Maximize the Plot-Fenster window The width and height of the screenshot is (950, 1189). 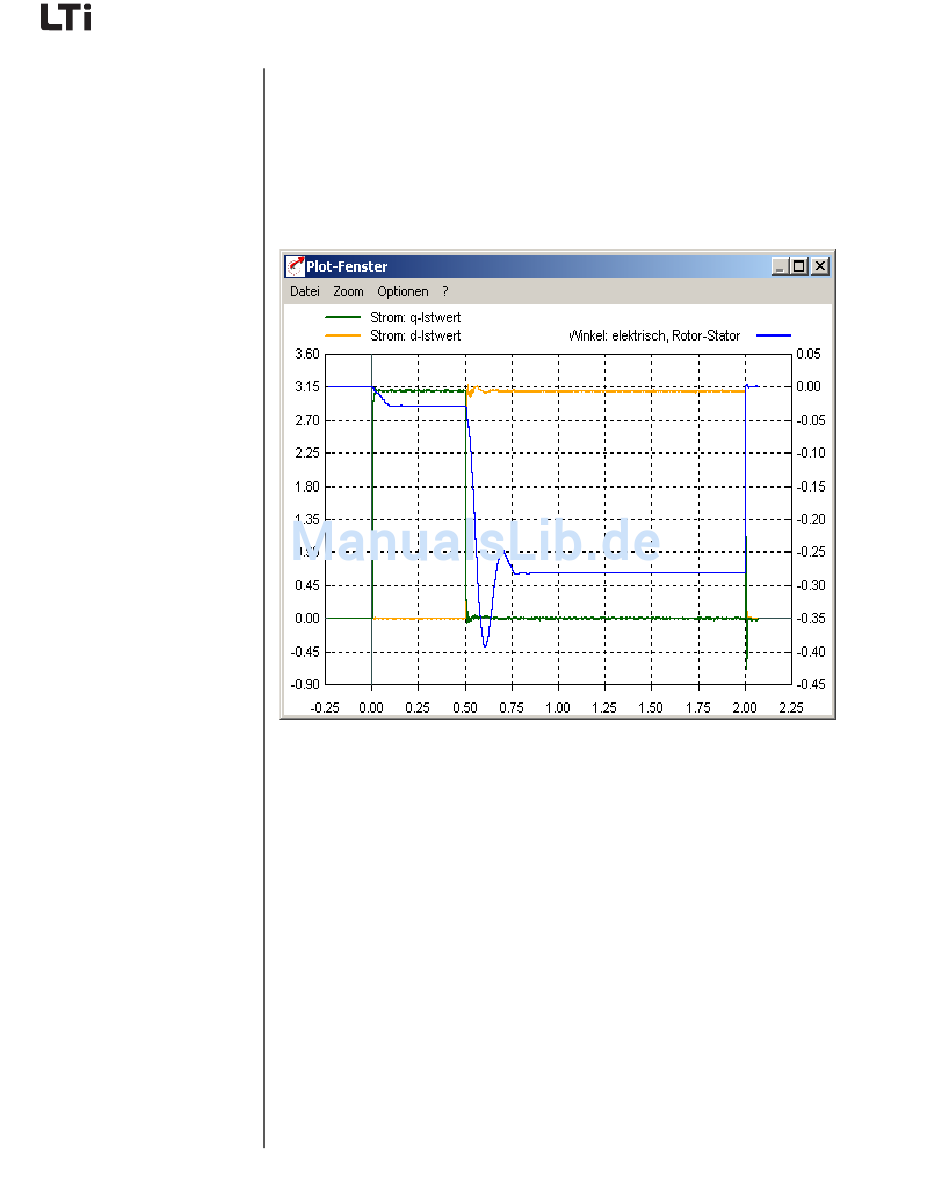799,266
